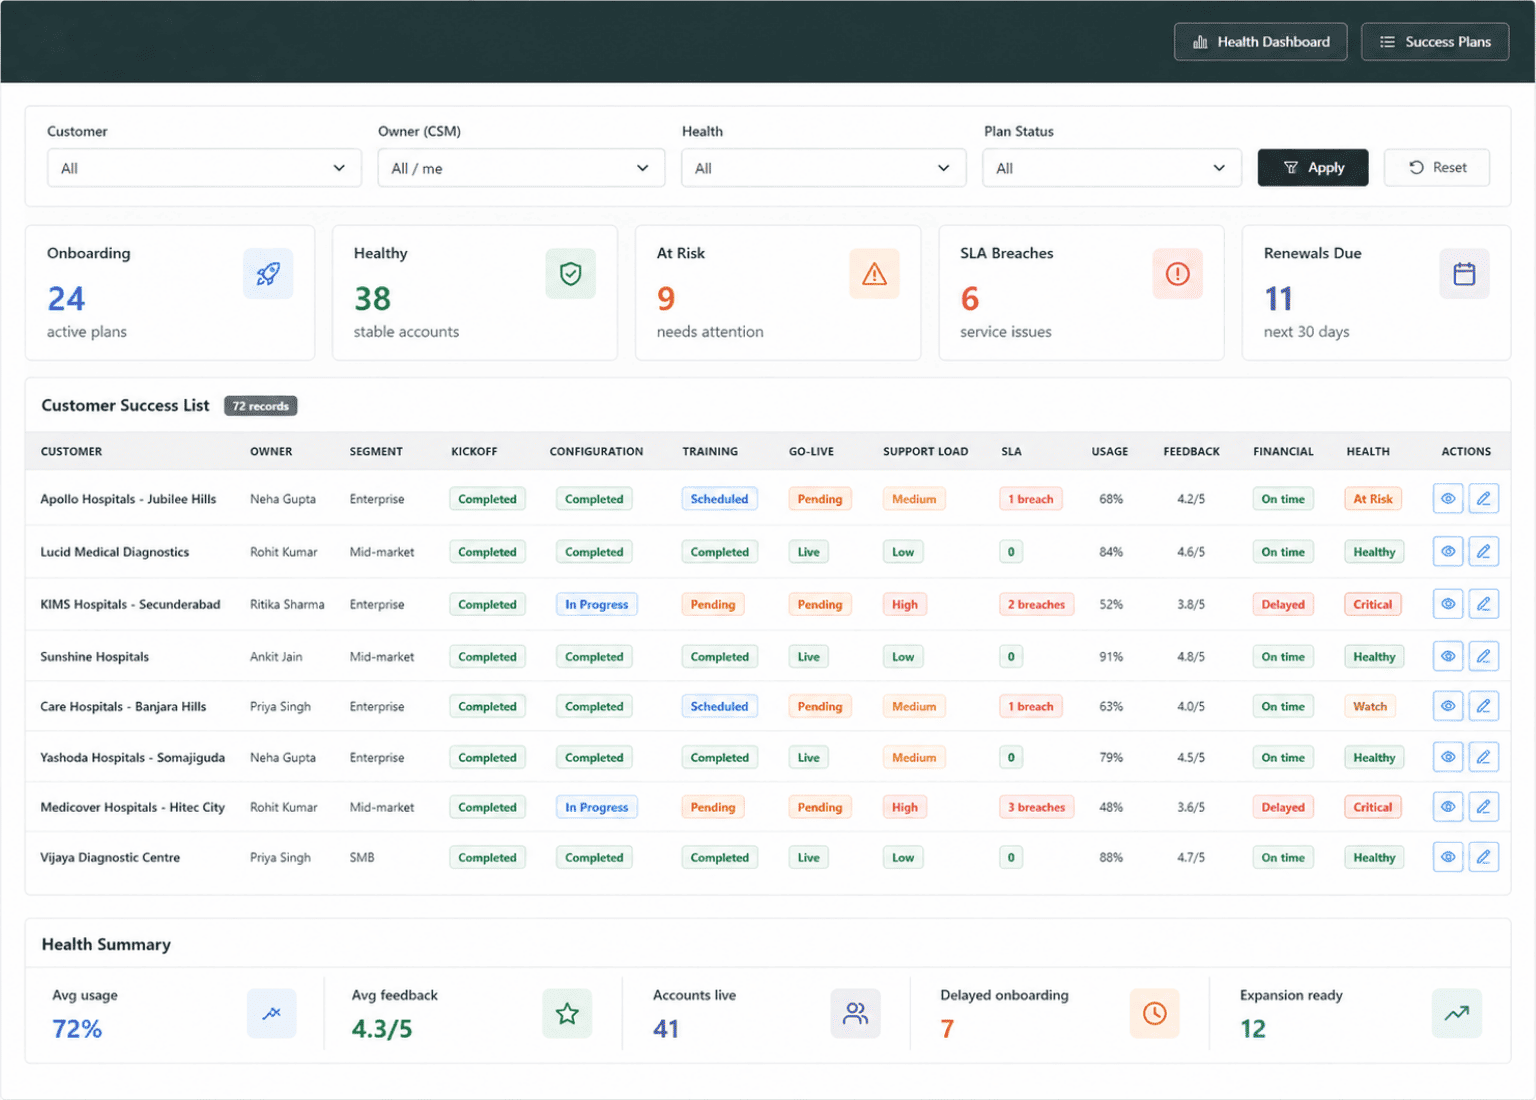Edit Yashoda Hospitals - Somajiguda row
This screenshot has height=1100, width=1536.
[x=1484, y=757]
